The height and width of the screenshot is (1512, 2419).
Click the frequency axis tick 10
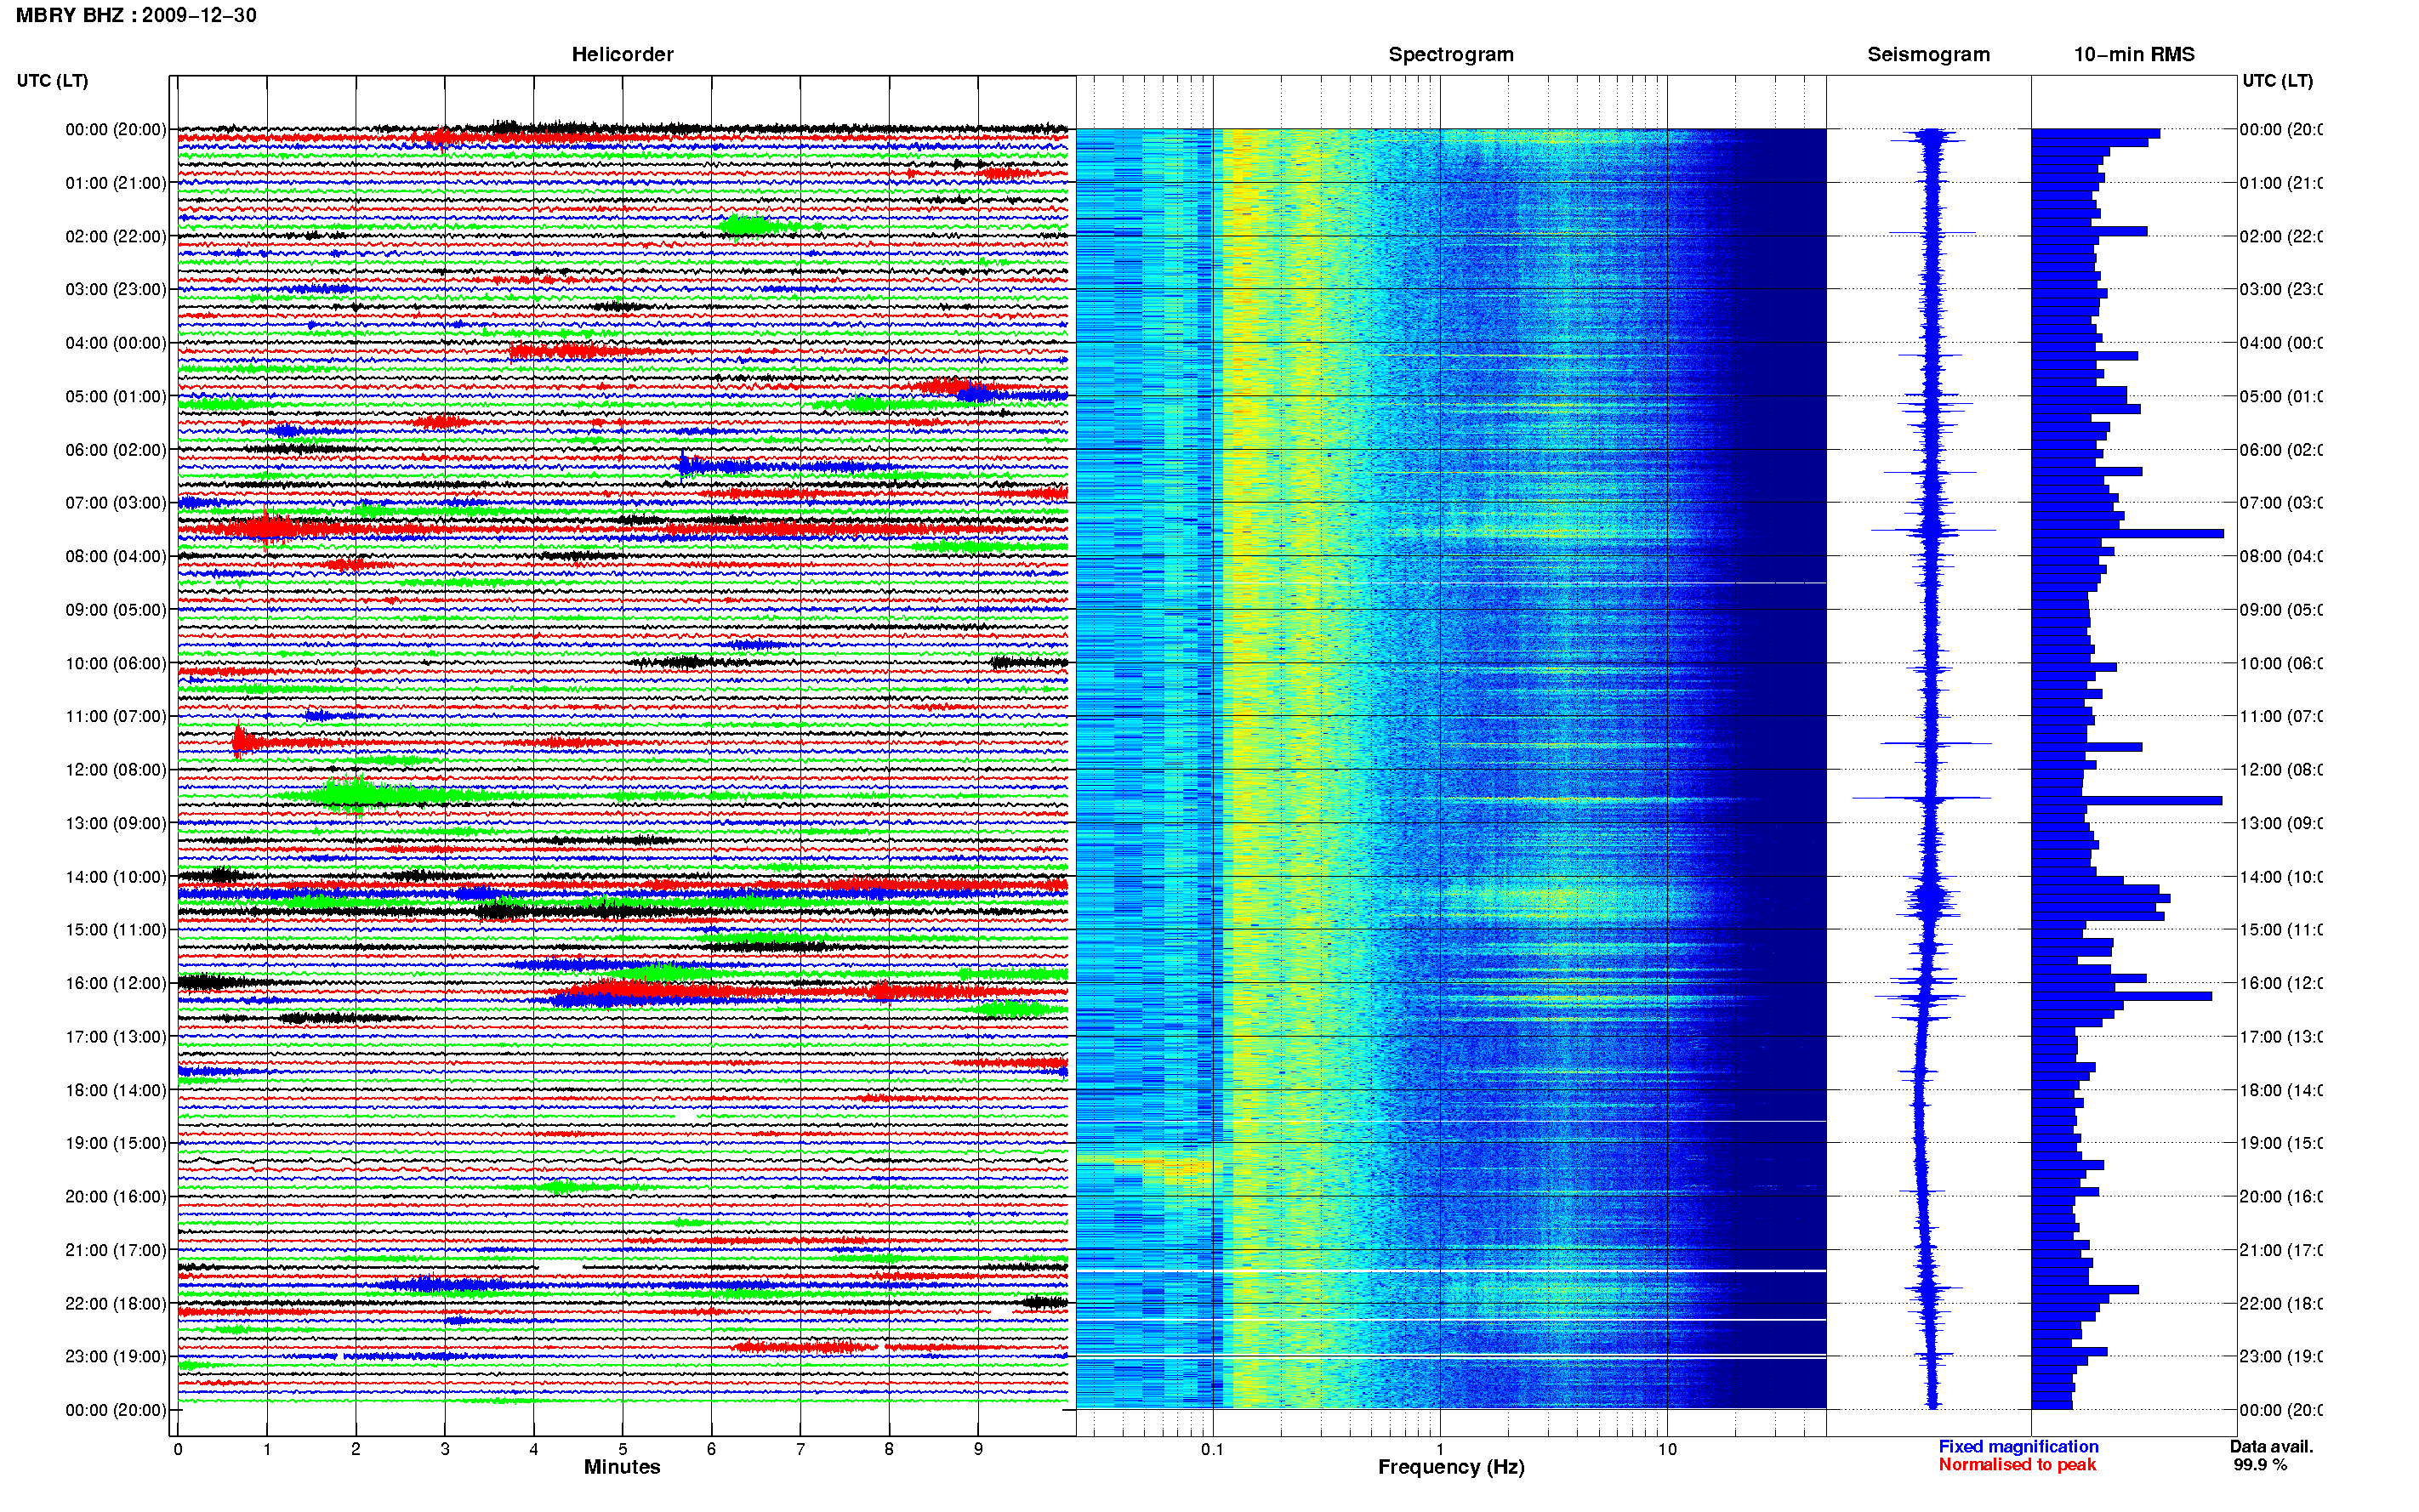coord(1666,1449)
